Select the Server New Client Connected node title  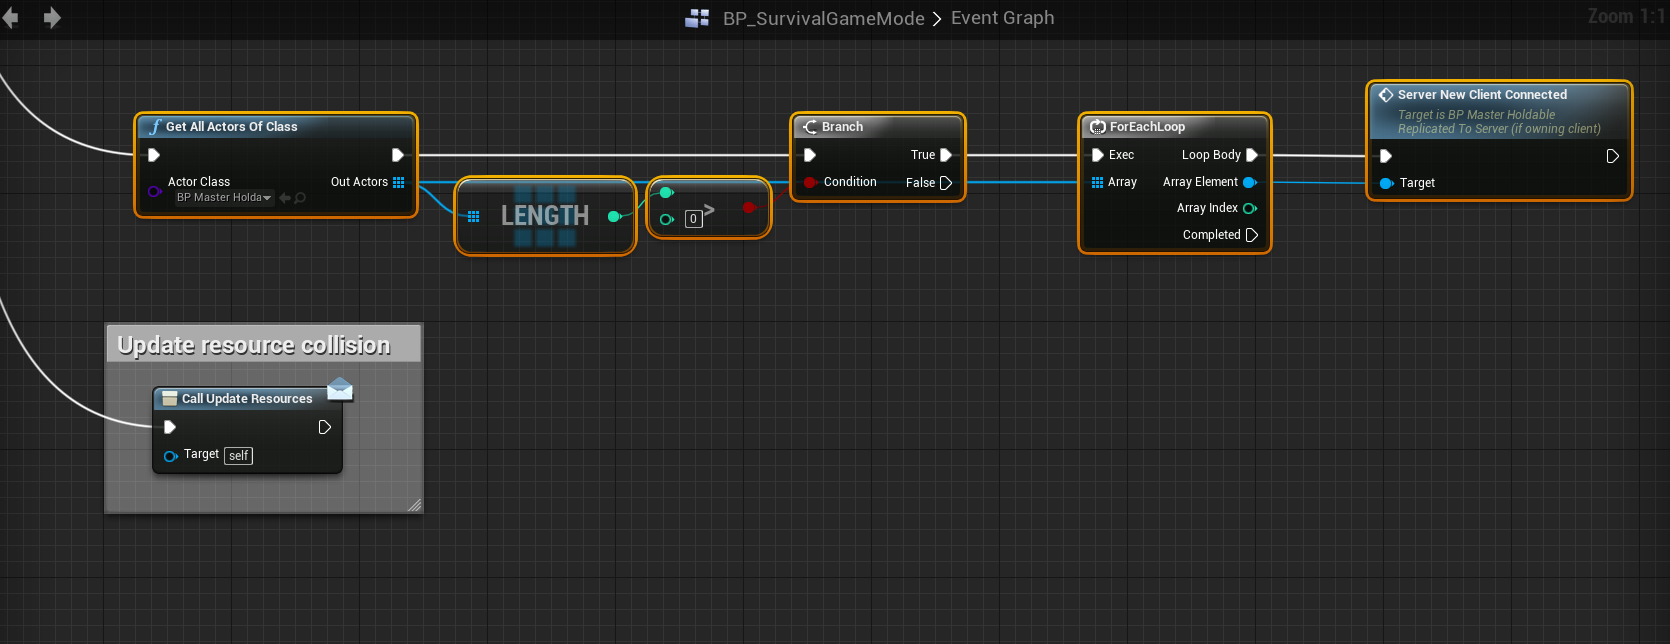pyautogui.click(x=1481, y=95)
